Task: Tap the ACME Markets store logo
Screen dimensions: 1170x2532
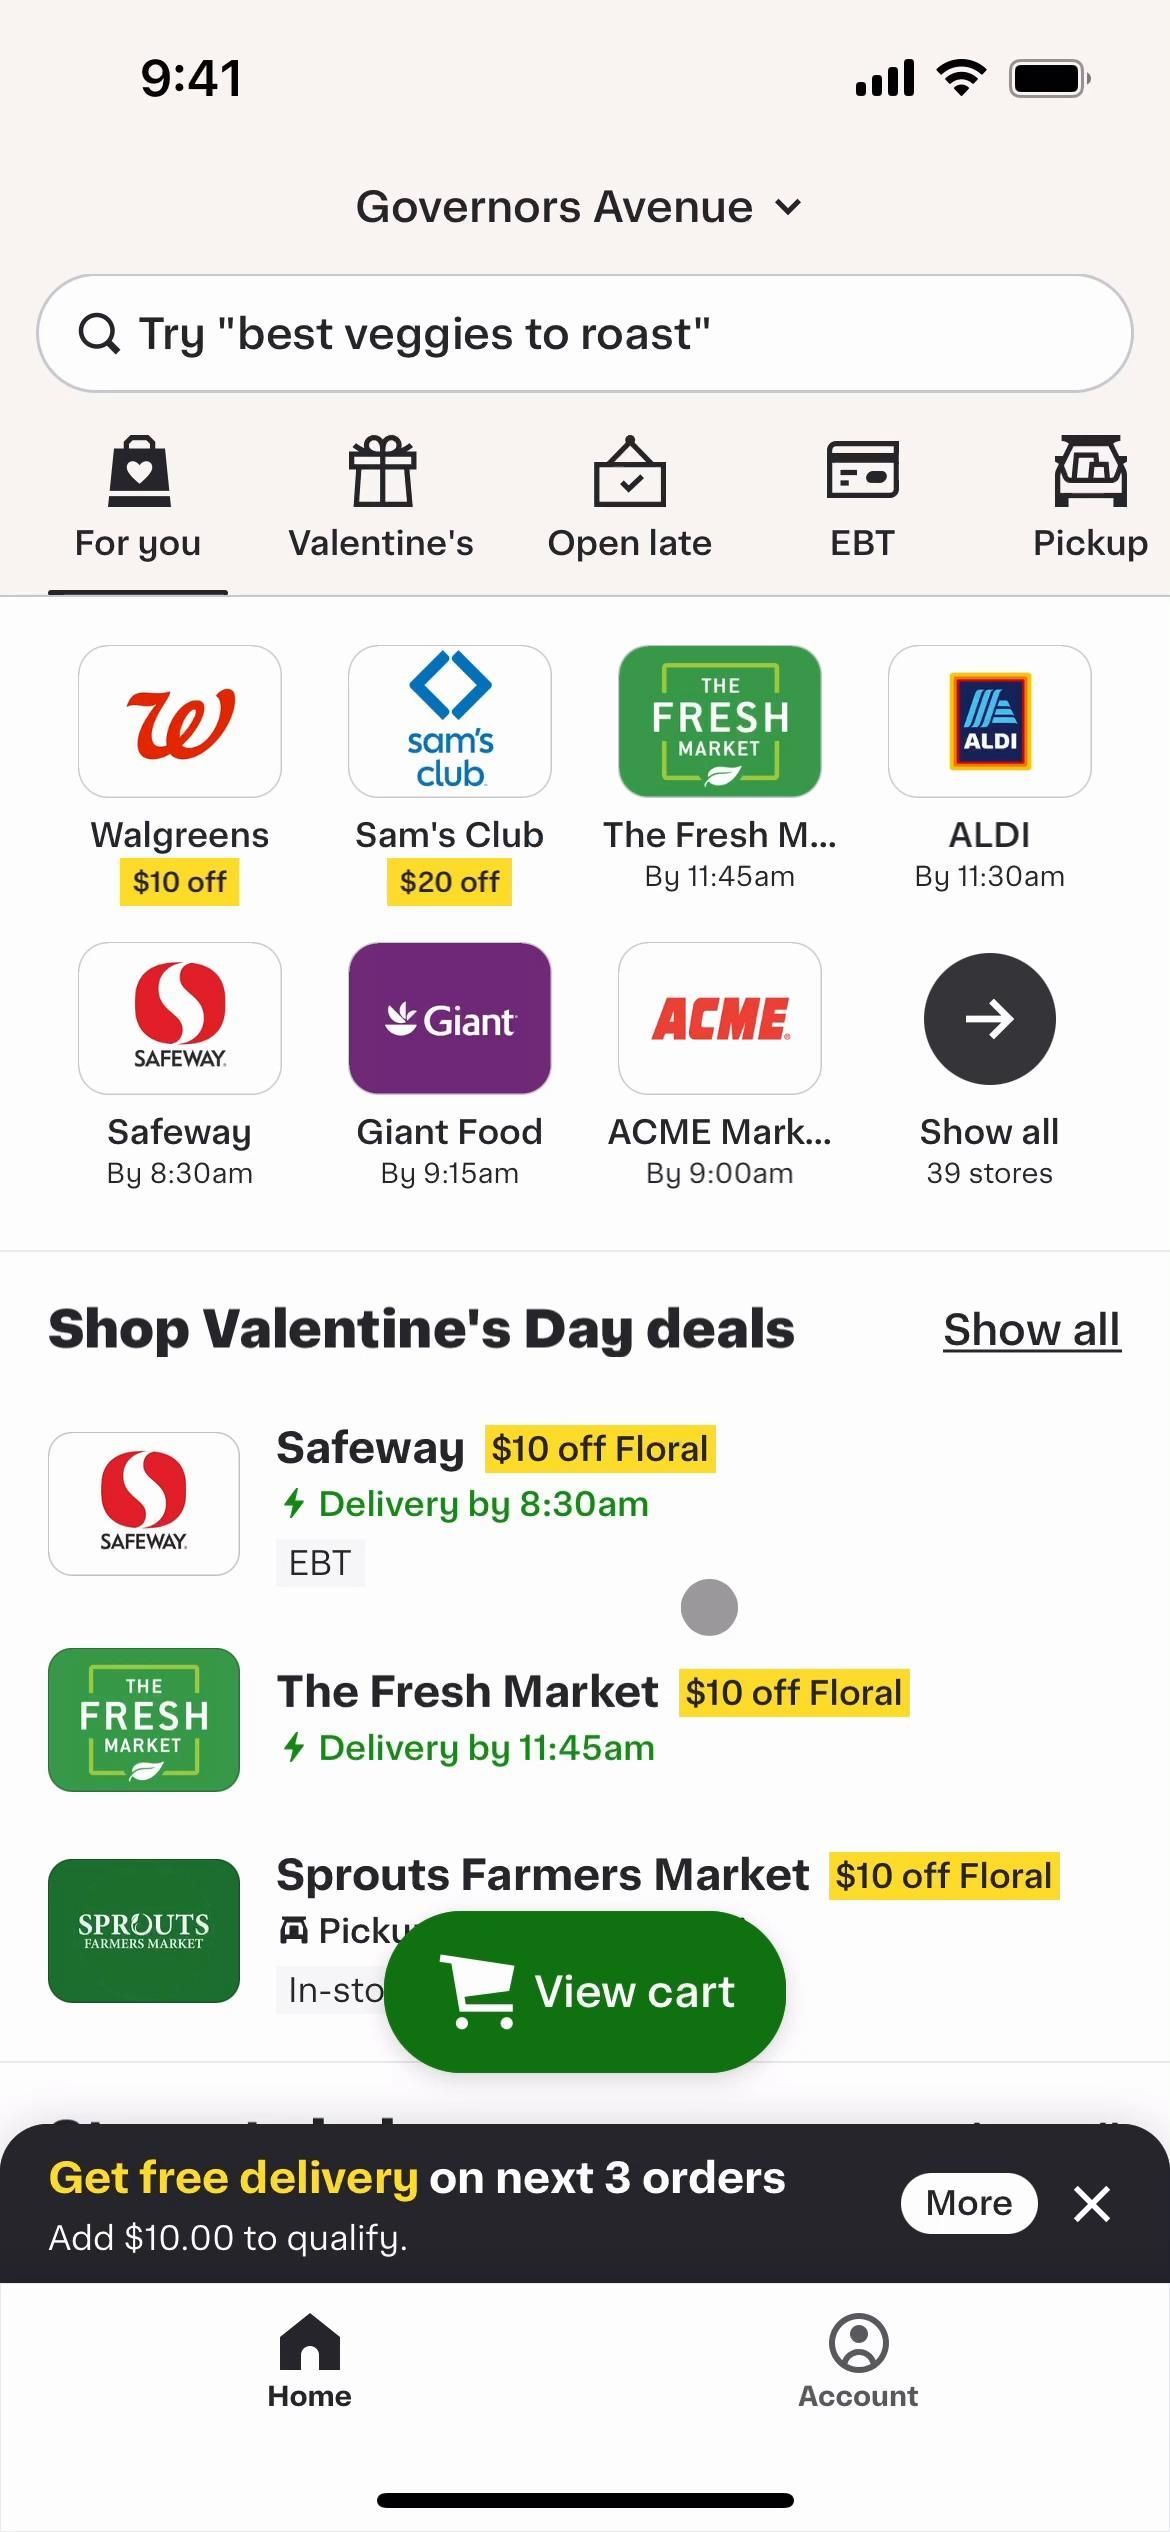Action: [720, 1018]
